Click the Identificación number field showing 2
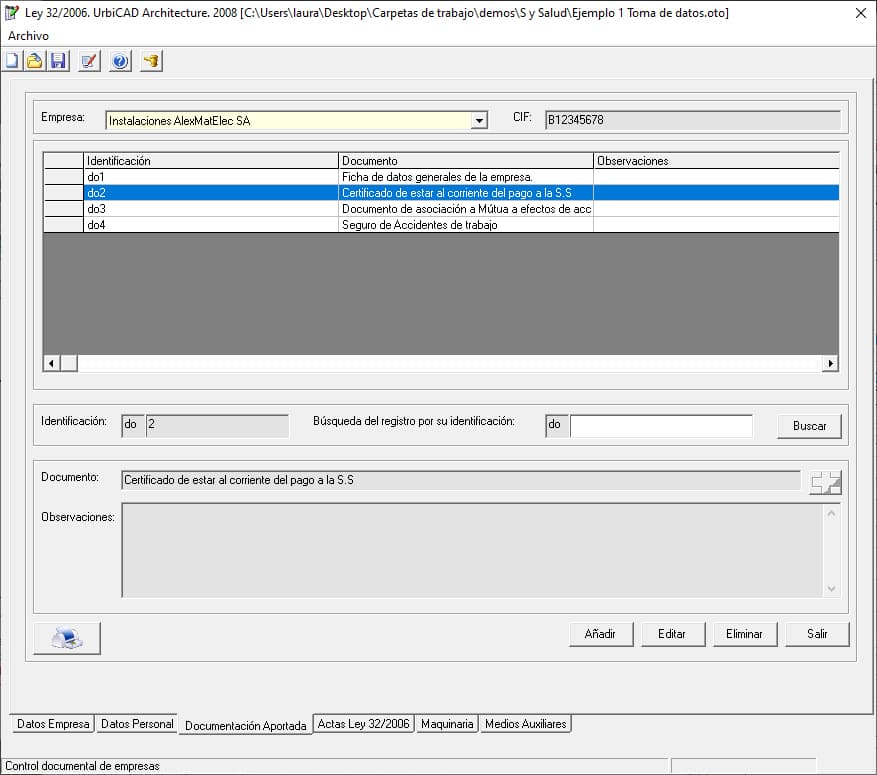 tap(217, 426)
